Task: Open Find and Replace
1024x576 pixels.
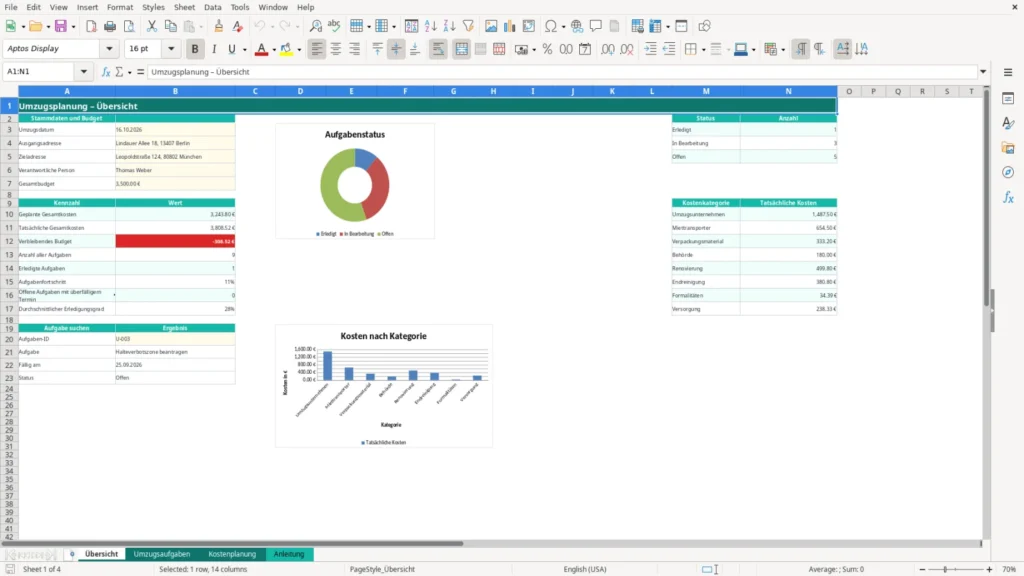Action: (315, 26)
